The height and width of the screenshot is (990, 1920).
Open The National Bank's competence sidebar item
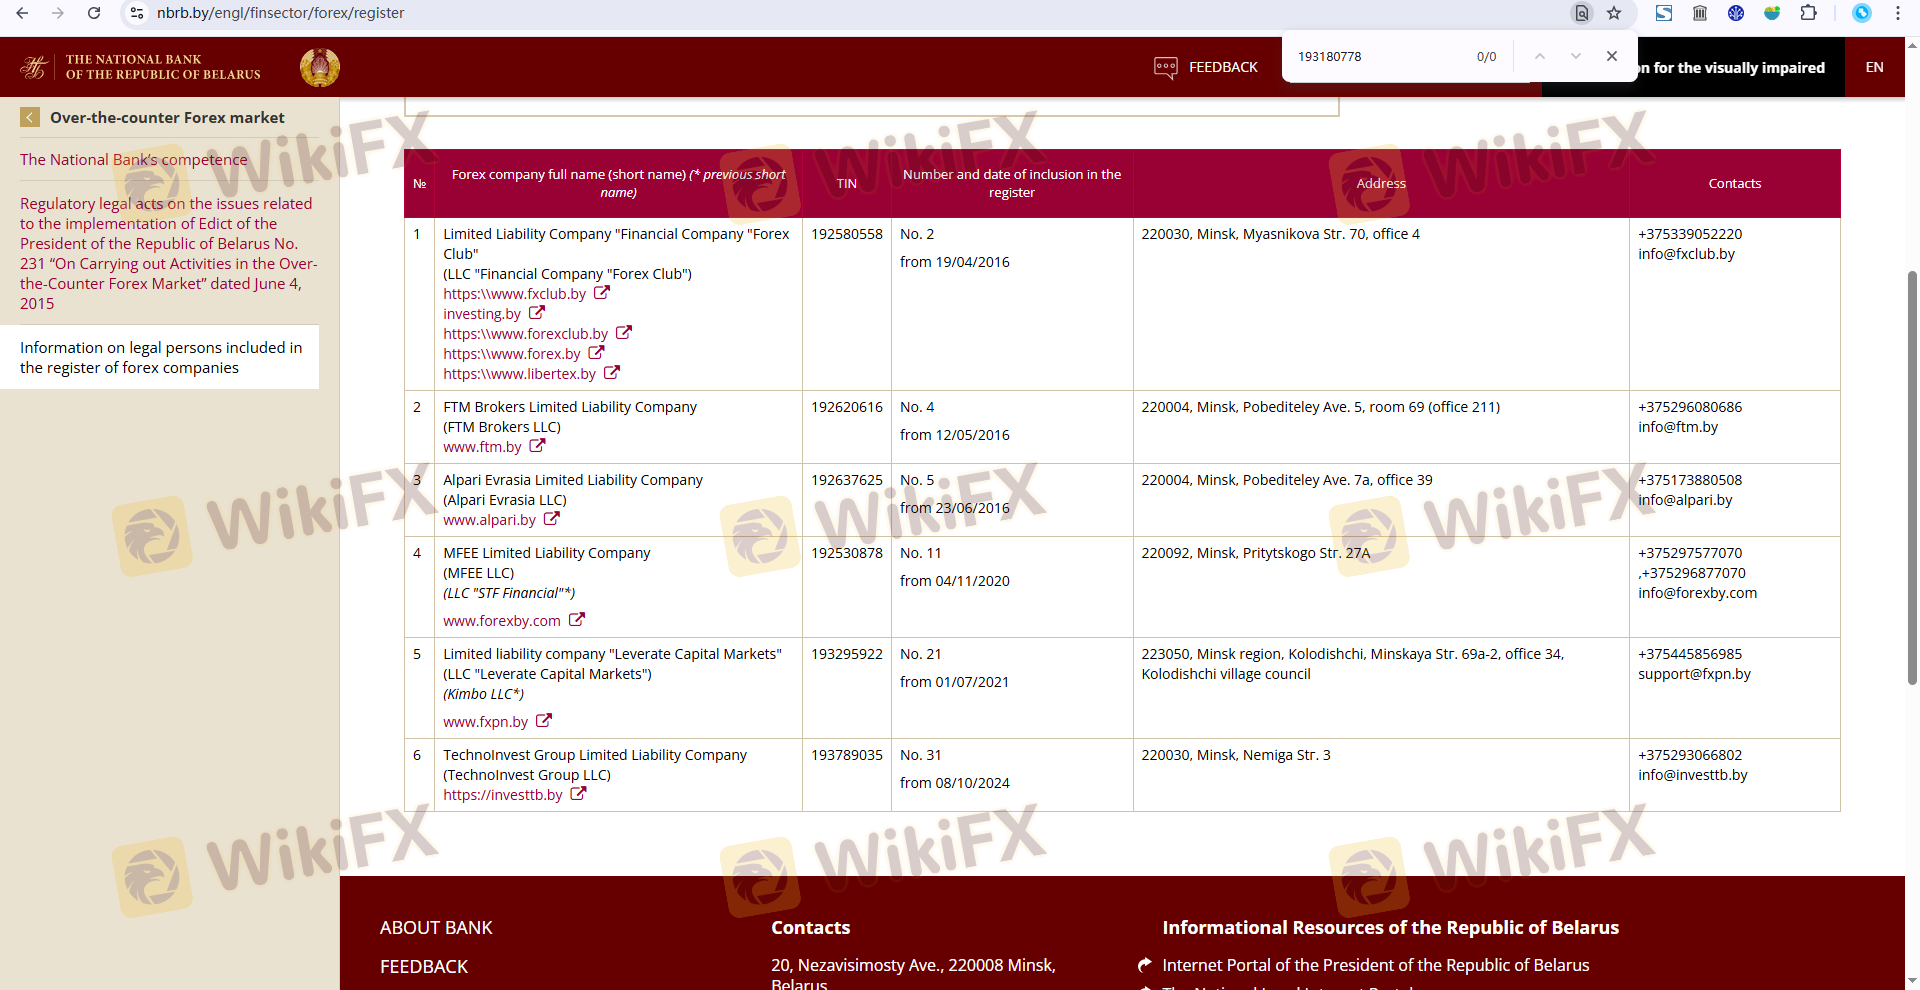(133, 160)
